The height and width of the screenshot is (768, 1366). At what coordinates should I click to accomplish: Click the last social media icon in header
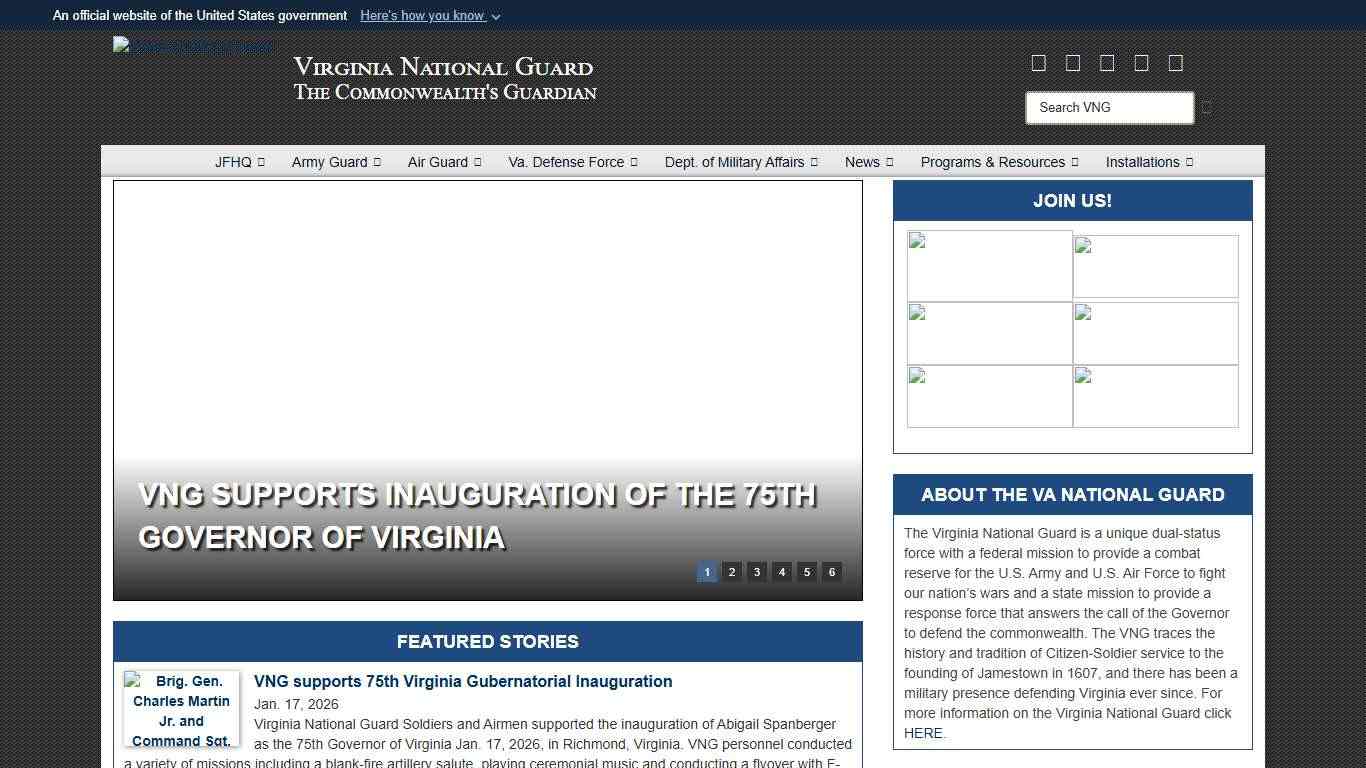click(1176, 63)
